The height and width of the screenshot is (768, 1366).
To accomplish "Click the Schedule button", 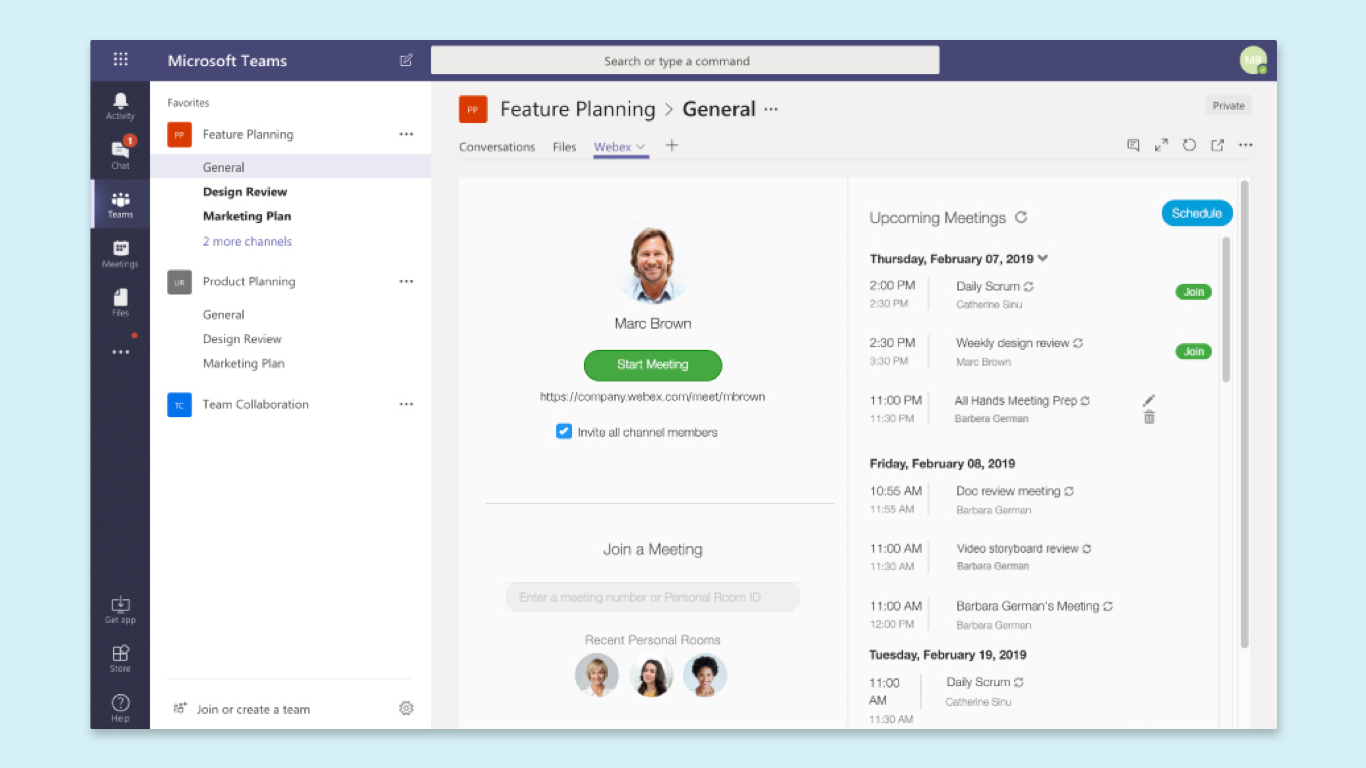I will [1197, 213].
